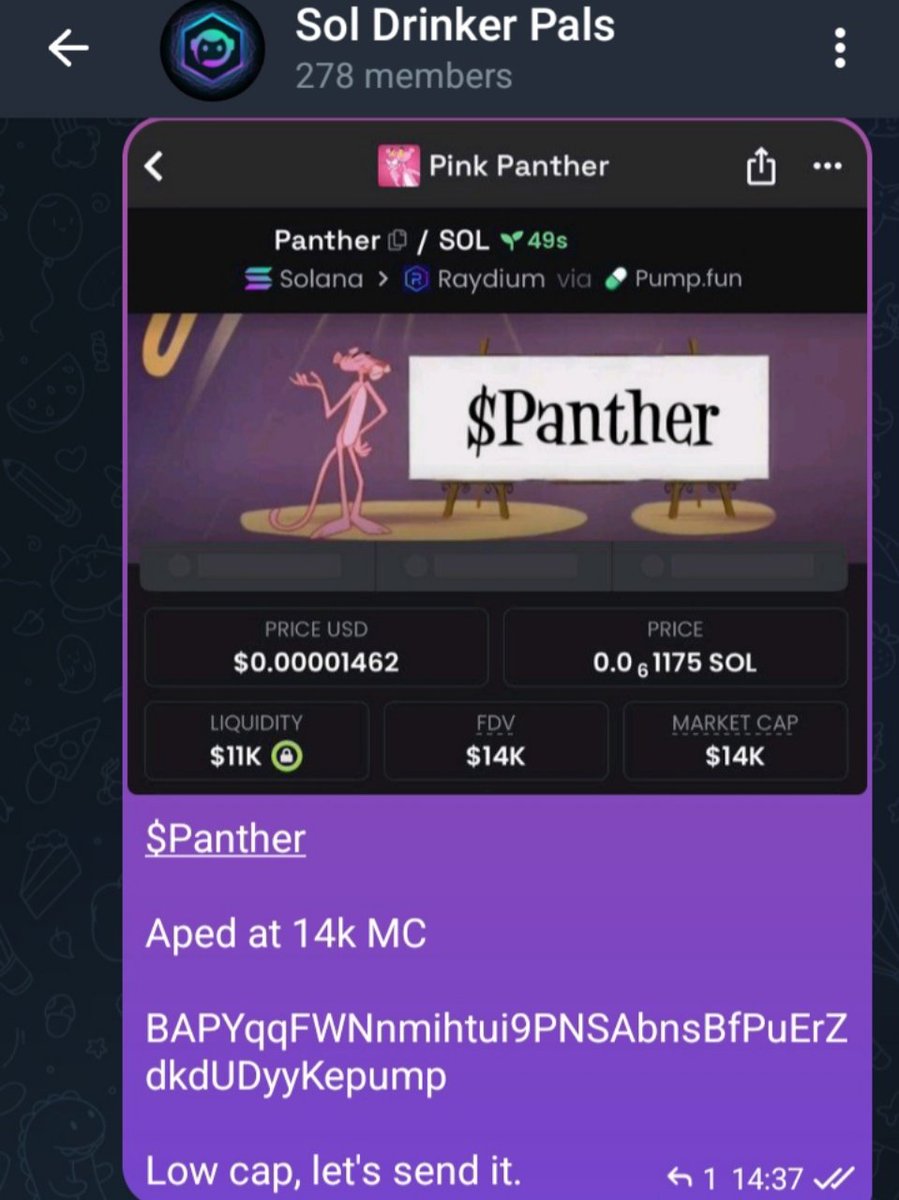Open the Sol Drinker Pals group avatar
This screenshot has width=899, height=1200.
point(212,50)
